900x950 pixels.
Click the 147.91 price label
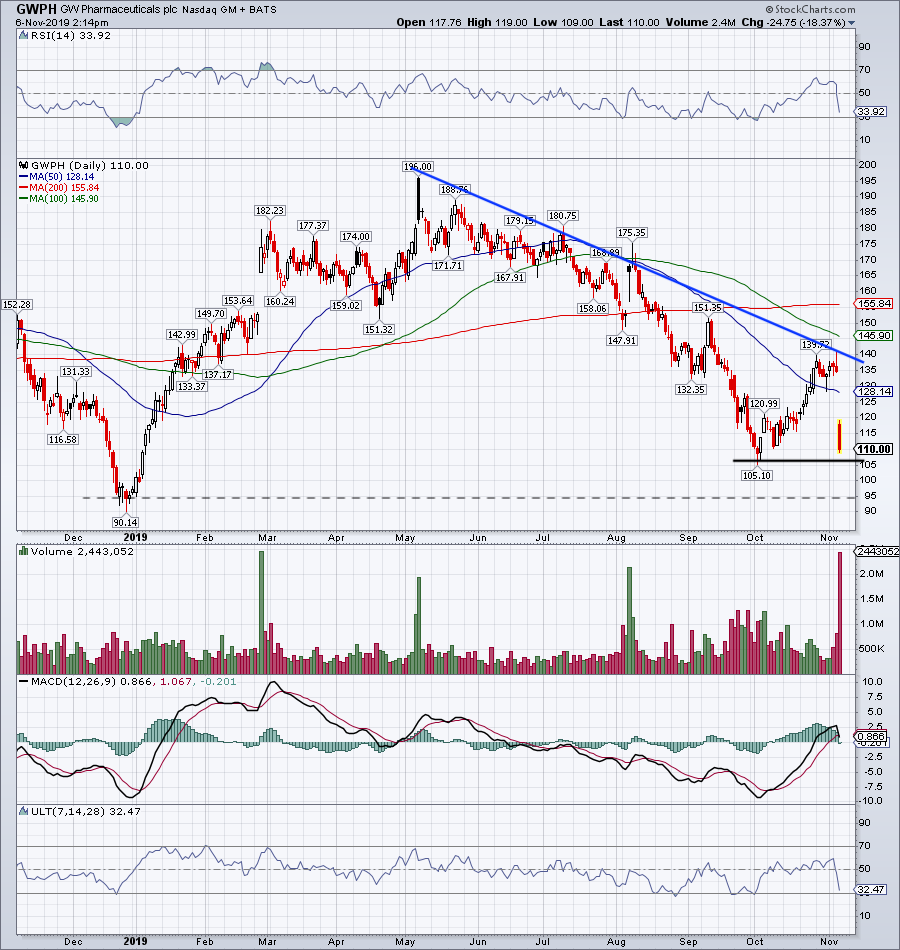pos(622,340)
